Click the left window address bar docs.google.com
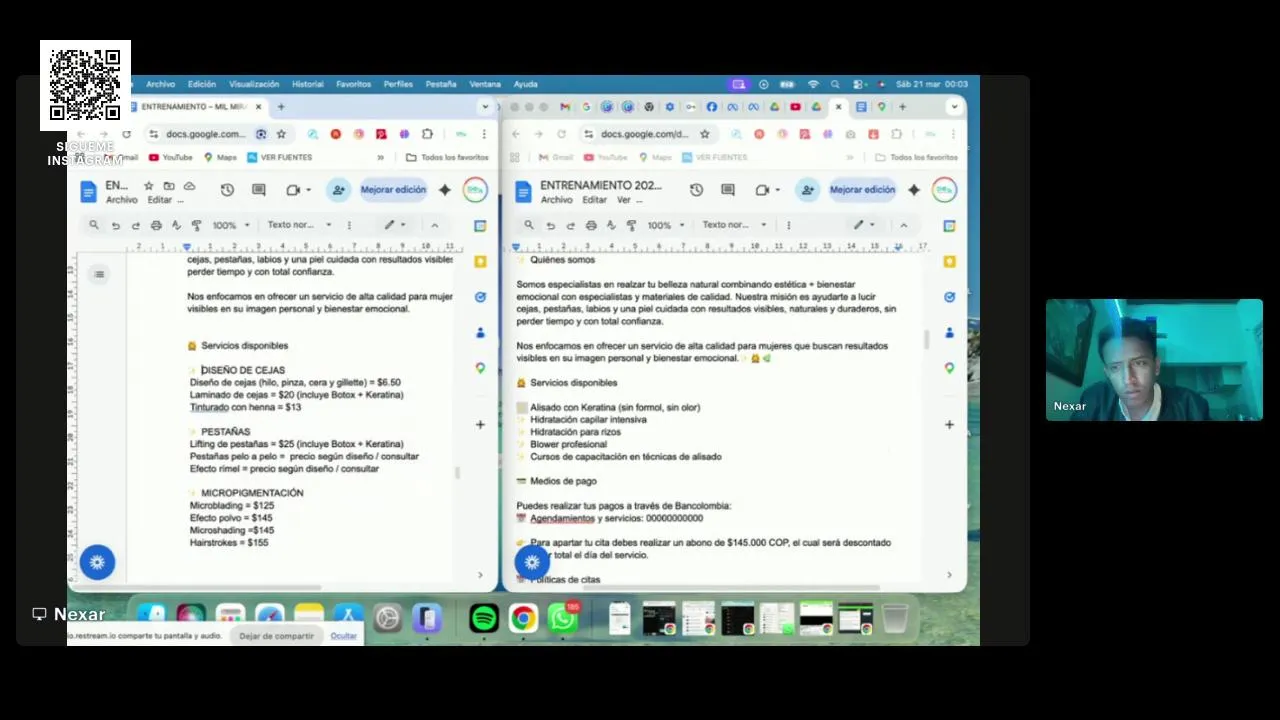Viewport: 1280px width, 720px height. tap(206, 134)
